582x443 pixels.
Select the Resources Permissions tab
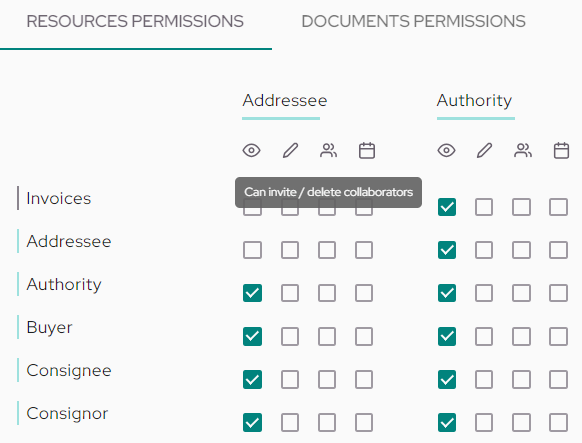135,22
